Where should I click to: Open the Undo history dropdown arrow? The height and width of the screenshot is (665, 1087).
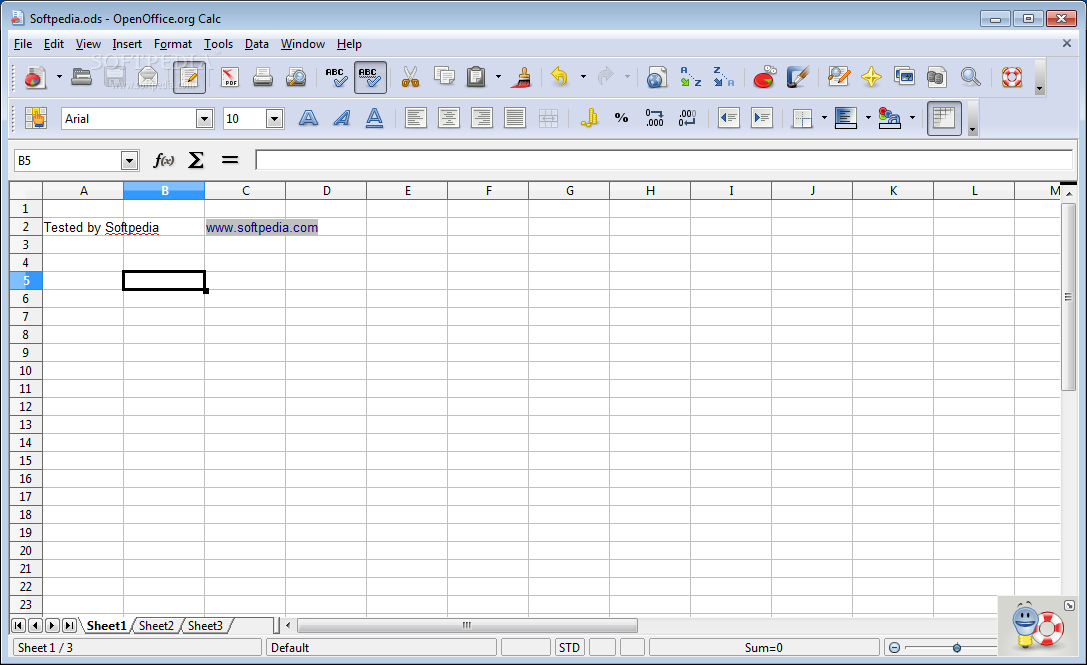(x=583, y=77)
